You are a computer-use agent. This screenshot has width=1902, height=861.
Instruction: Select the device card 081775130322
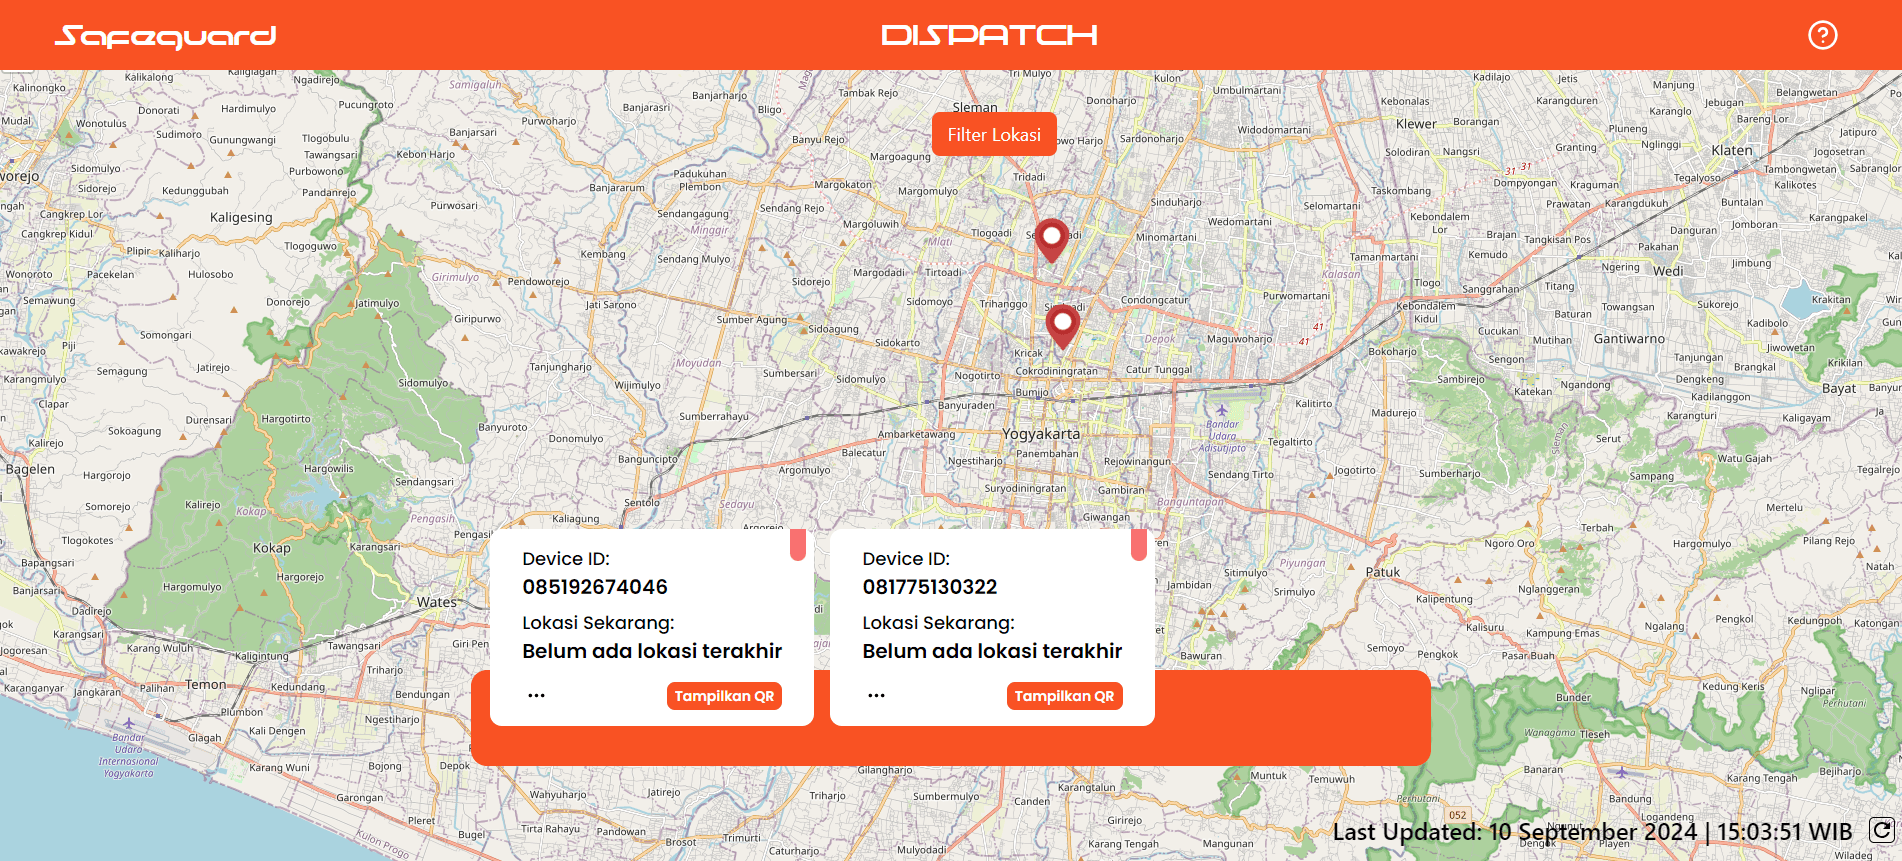point(992,627)
